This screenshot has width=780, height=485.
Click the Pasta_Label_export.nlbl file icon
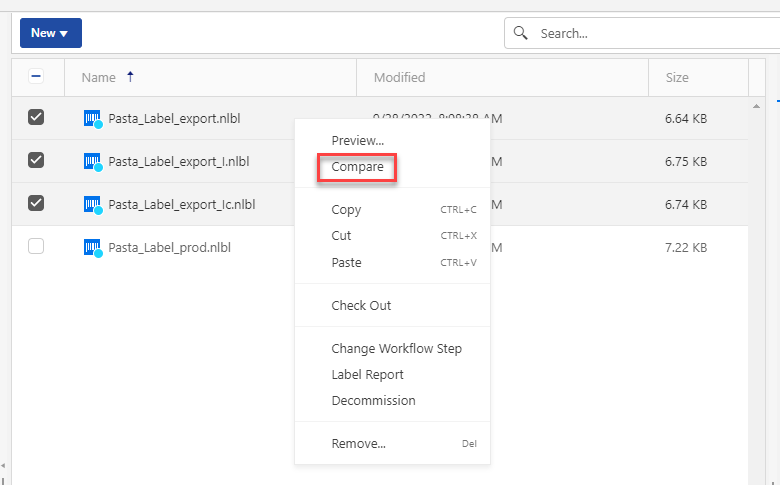tap(93, 119)
